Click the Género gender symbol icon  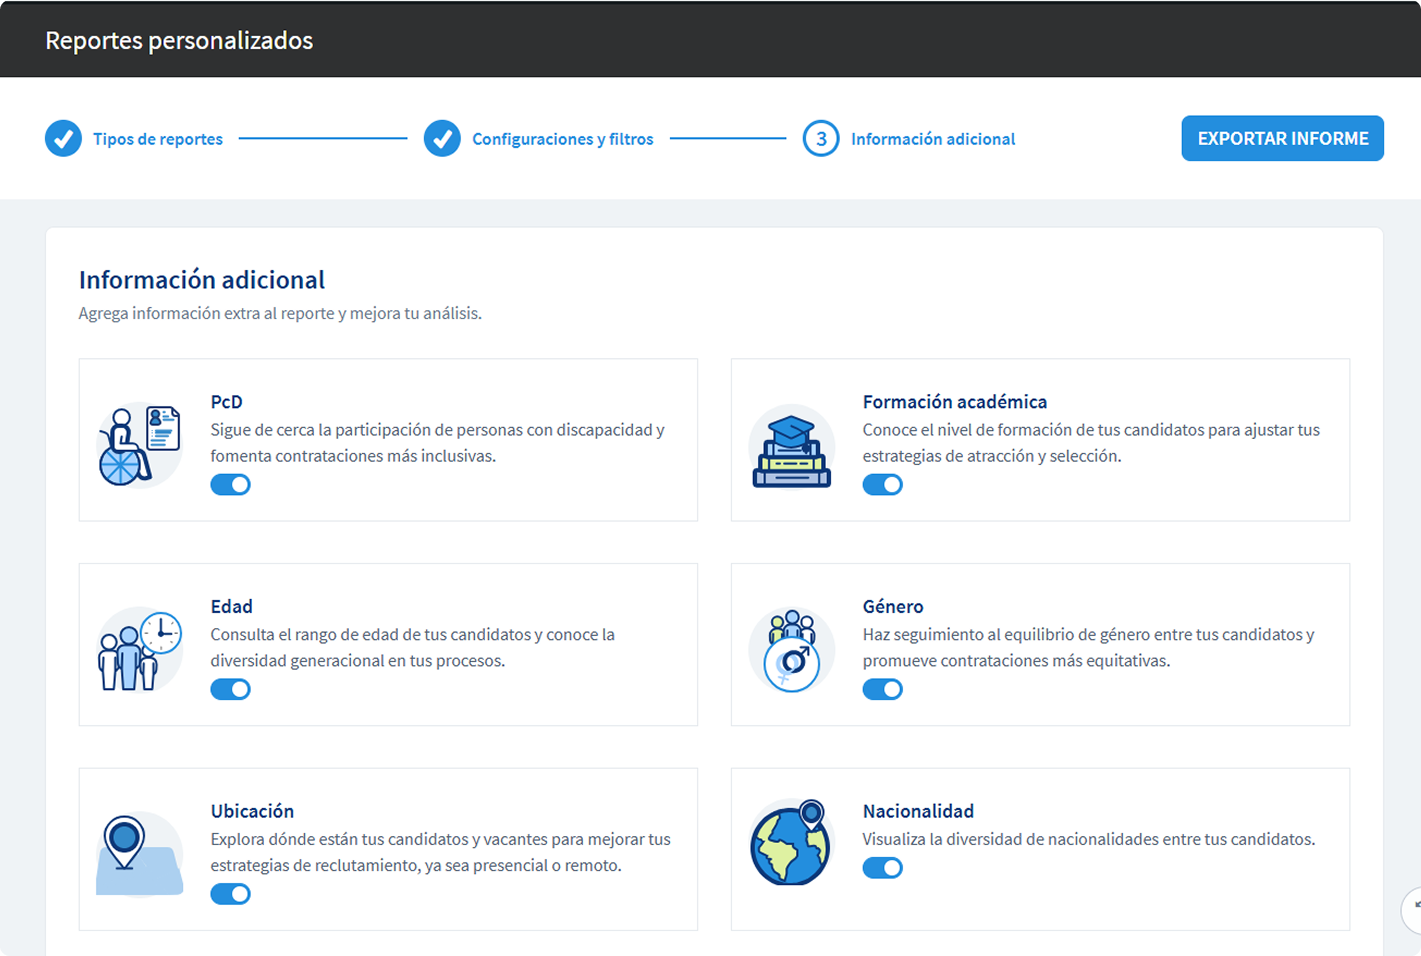(x=791, y=650)
